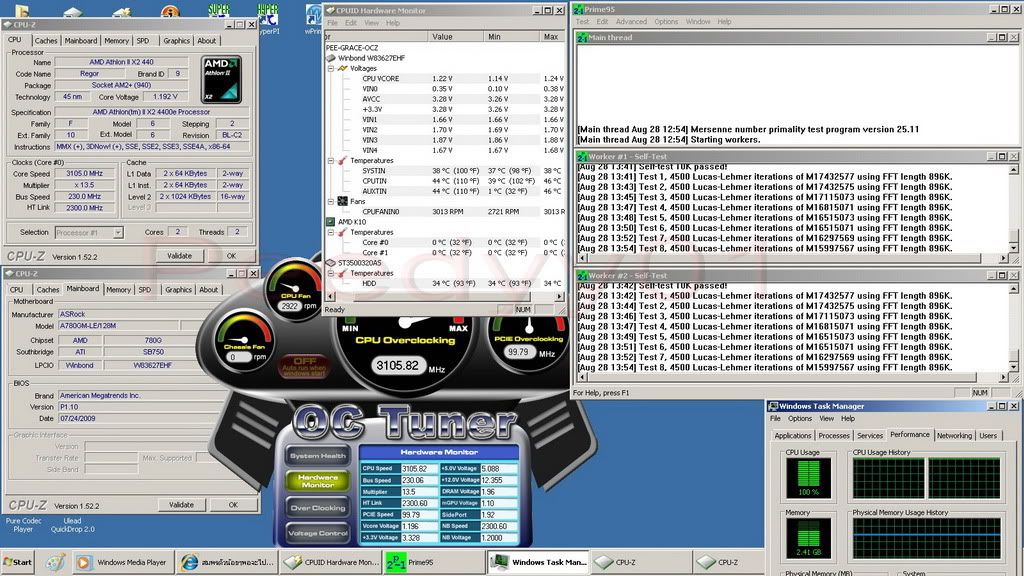Click the Ulead QuickDrop 2.0 desktop shortcut
The image size is (1024, 576).
point(72,525)
